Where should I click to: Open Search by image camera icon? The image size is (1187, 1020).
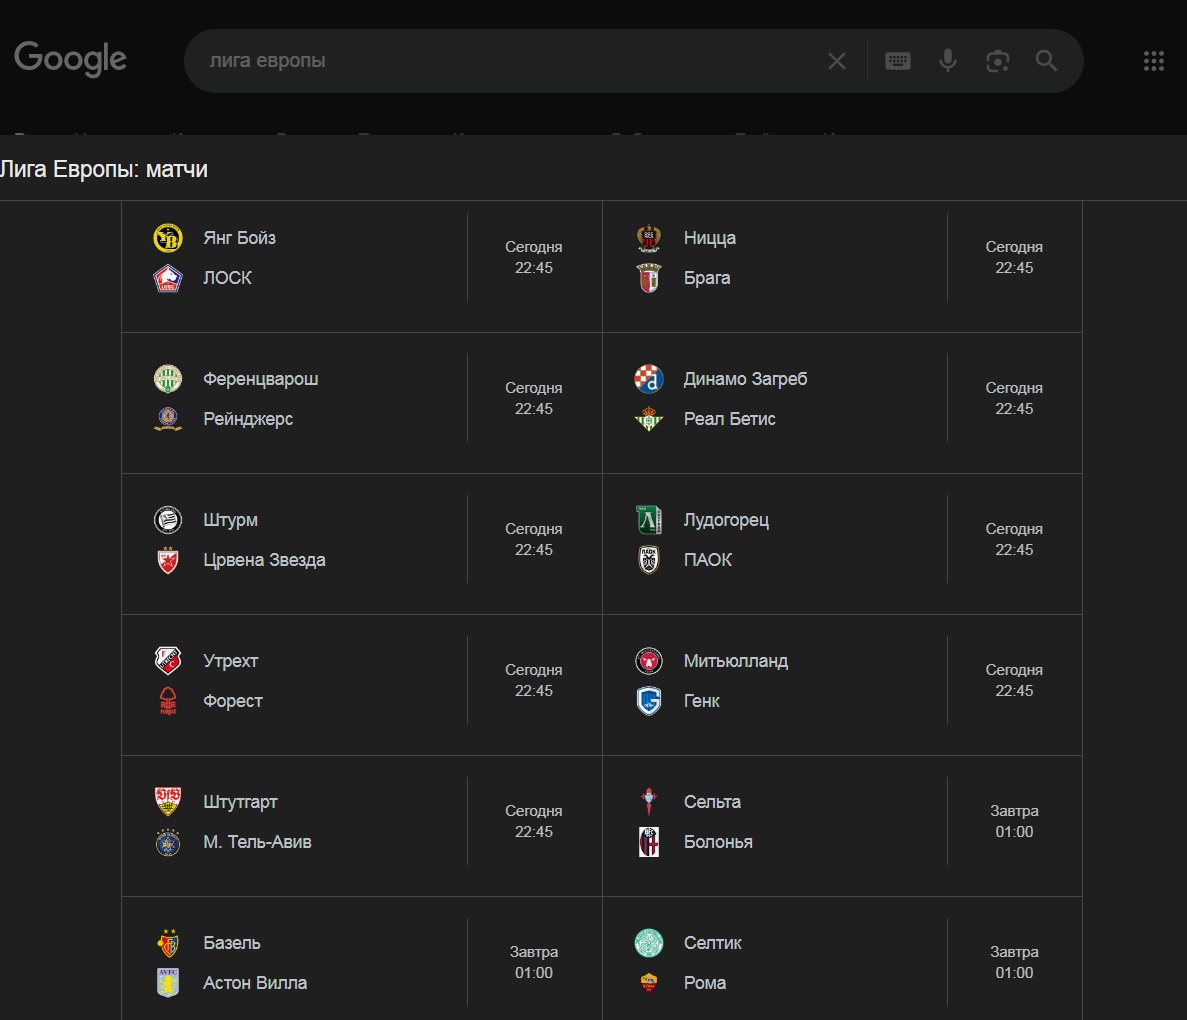[x=998, y=61]
